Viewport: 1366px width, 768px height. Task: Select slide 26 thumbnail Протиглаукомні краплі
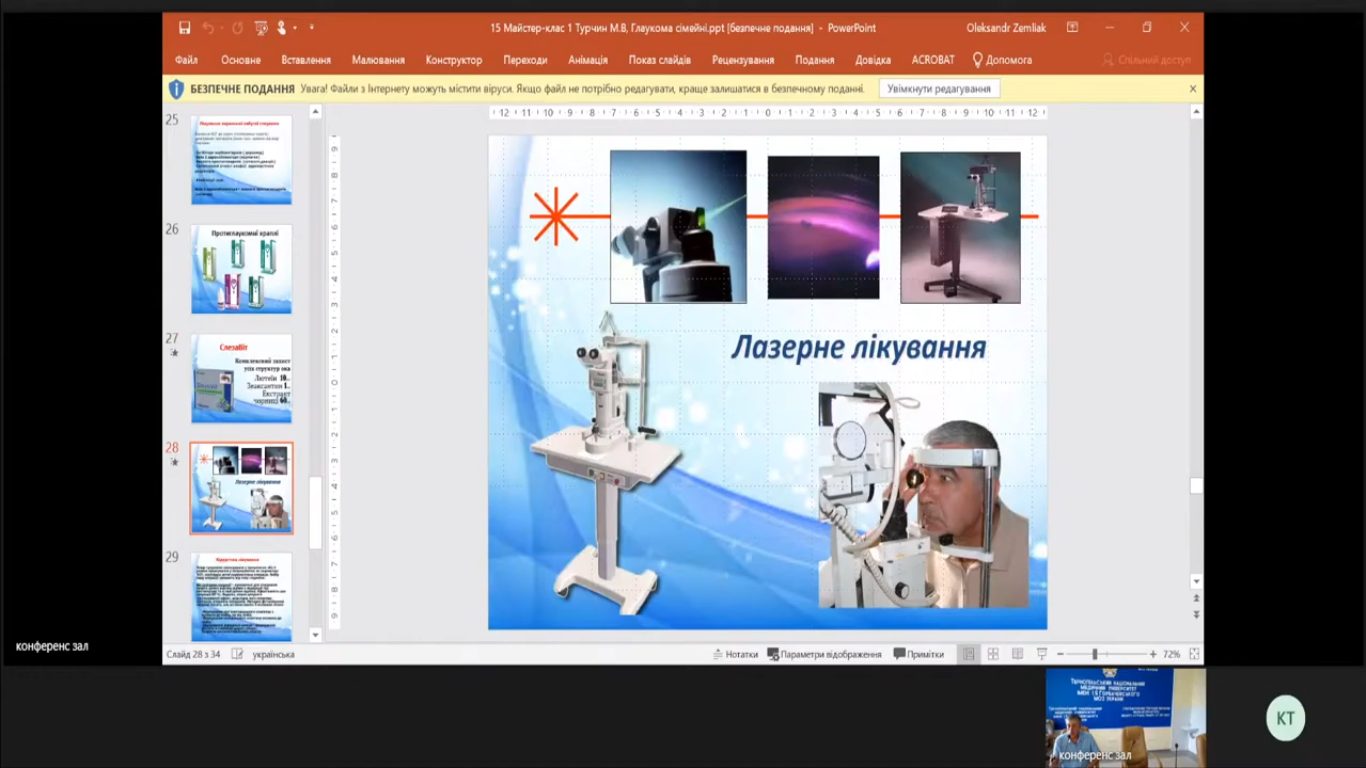tap(242, 269)
